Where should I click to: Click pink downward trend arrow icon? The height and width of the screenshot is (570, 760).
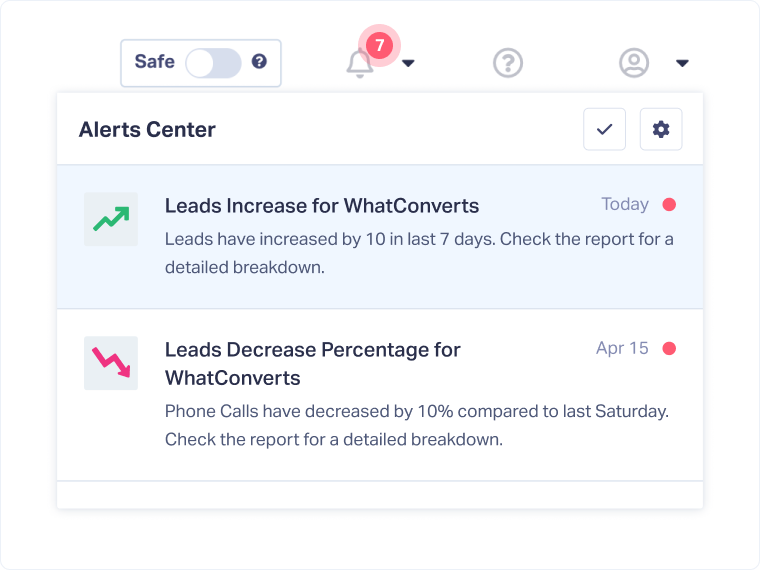point(111,362)
